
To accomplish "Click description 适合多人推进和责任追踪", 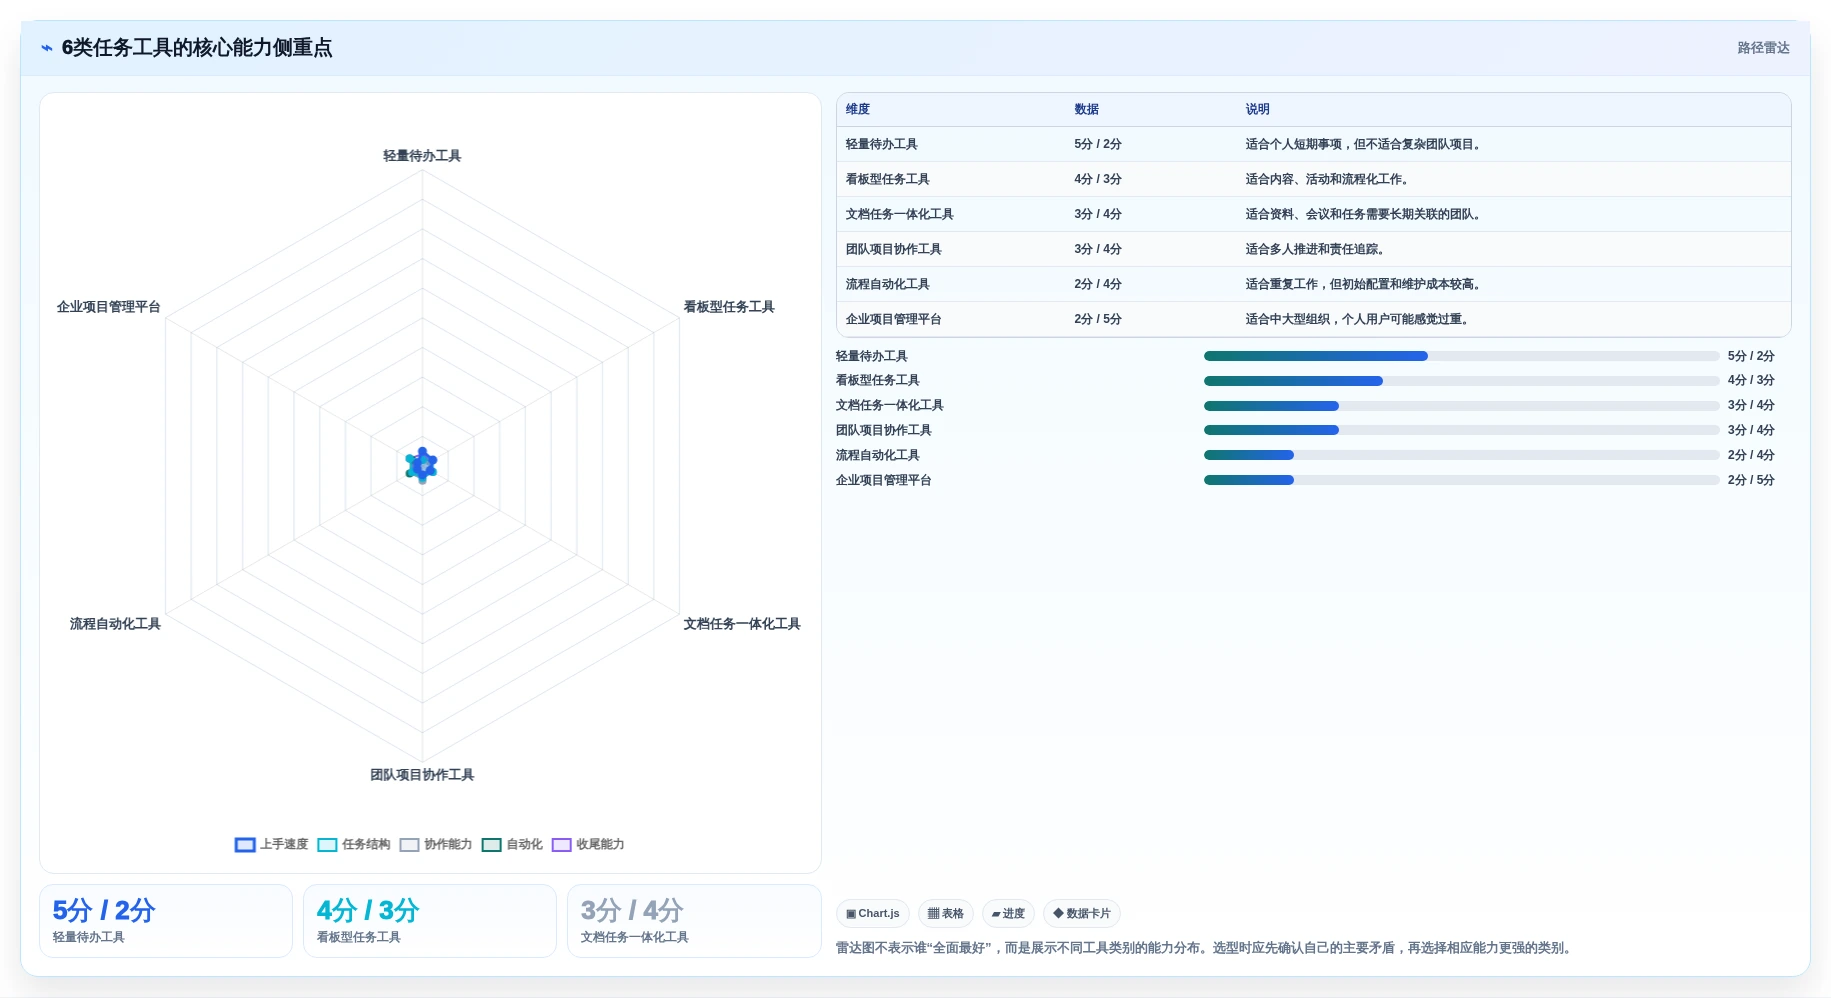I will click(1315, 249).
